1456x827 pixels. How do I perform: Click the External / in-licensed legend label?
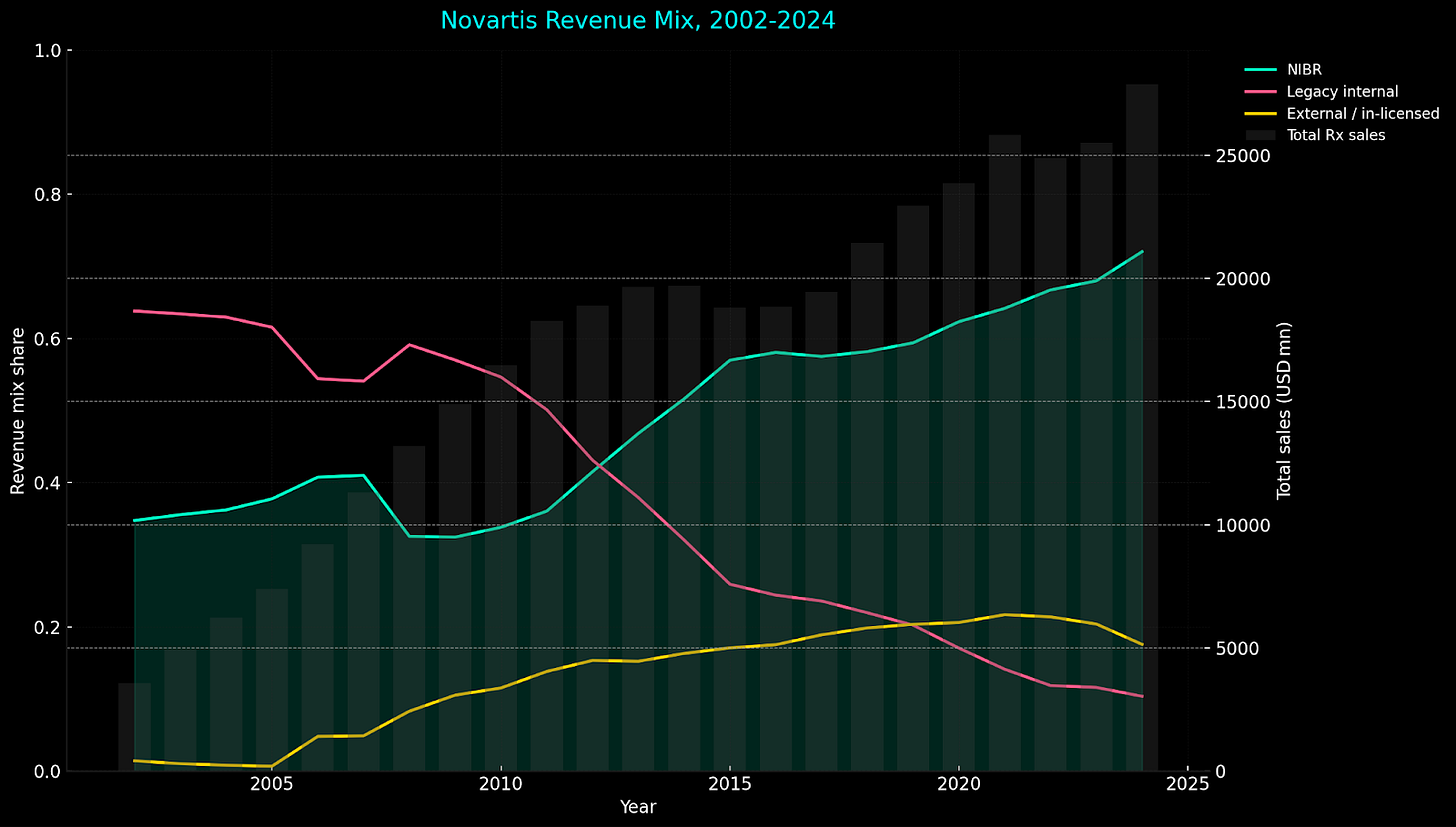pyautogui.click(x=1363, y=113)
